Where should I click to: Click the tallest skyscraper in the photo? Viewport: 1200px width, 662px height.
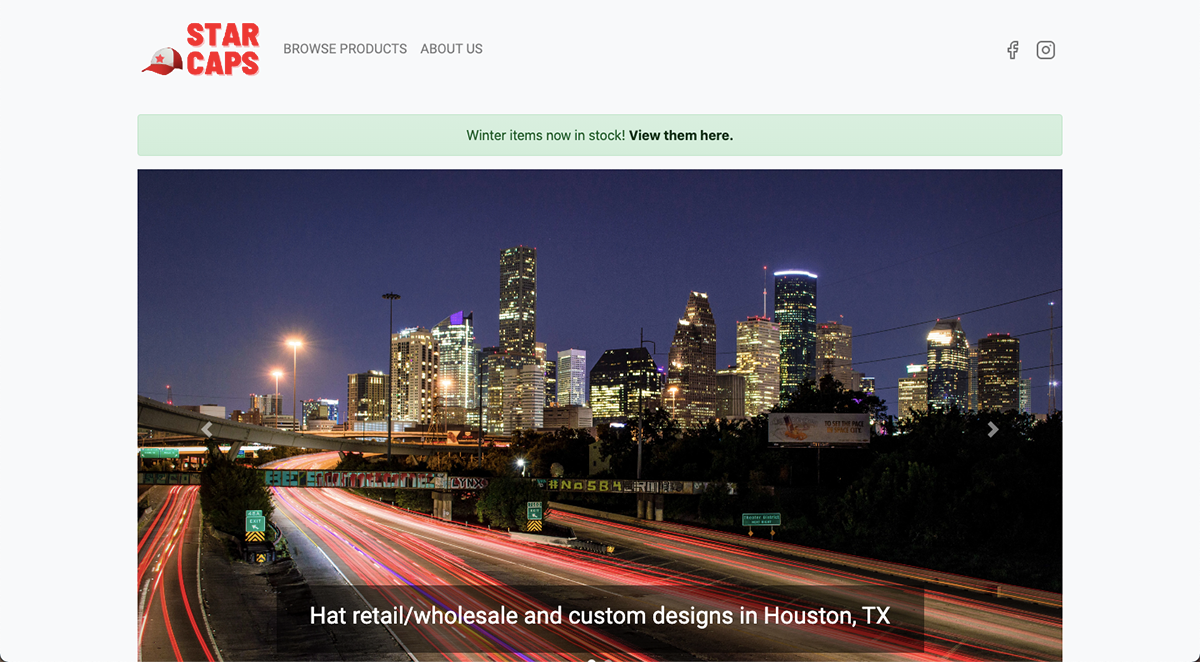pos(517,300)
